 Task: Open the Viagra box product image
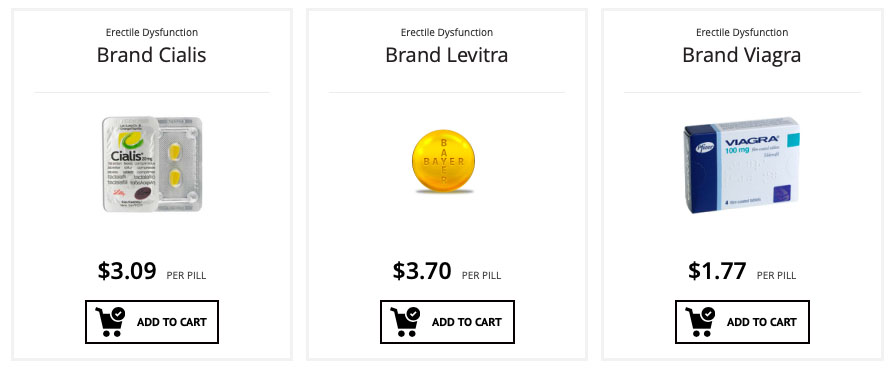[741, 165]
